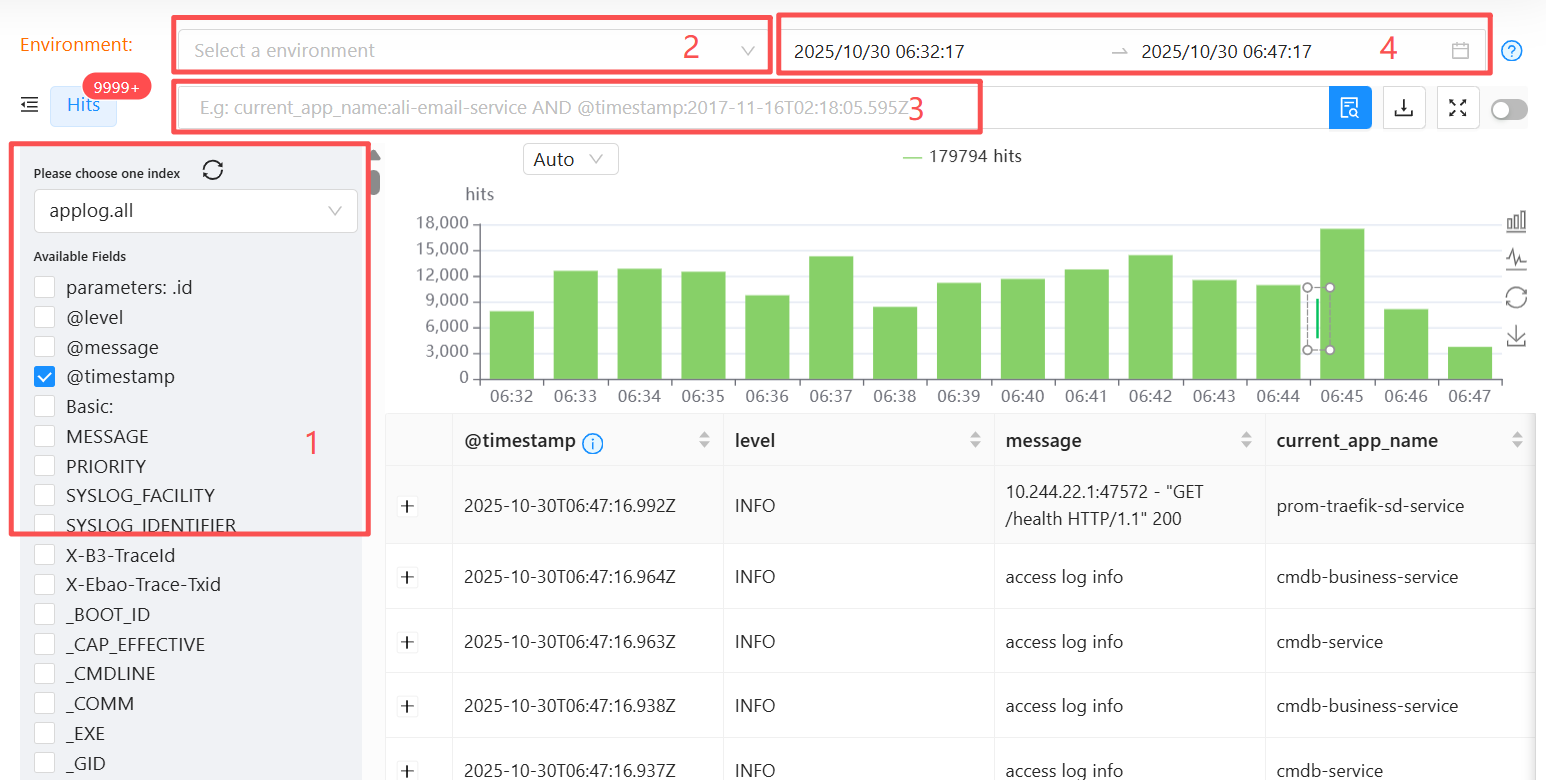The width and height of the screenshot is (1546, 780).
Task: Toggle the 179794 hits legend item
Action: [962, 156]
